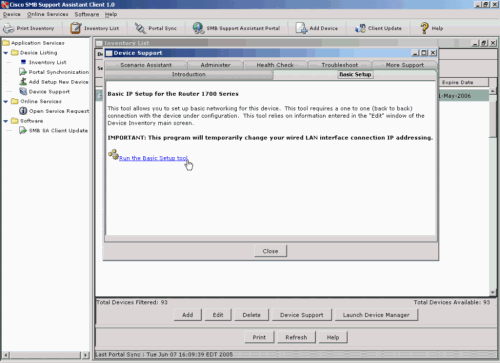The image size is (500, 363).
Task: Open the Online Services menu
Action: (x=48, y=14)
